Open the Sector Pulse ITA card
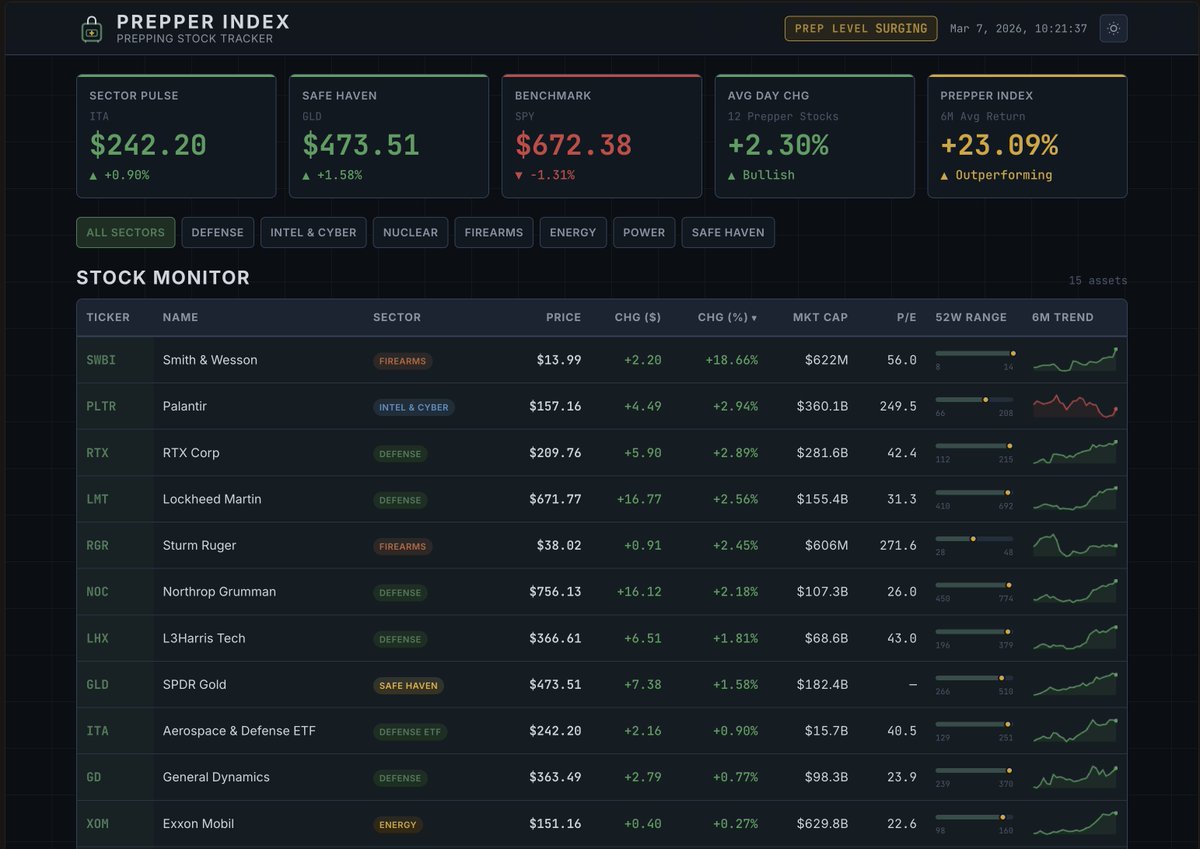Image resolution: width=1200 pixels, height=849 pixels. coord(176,136)
